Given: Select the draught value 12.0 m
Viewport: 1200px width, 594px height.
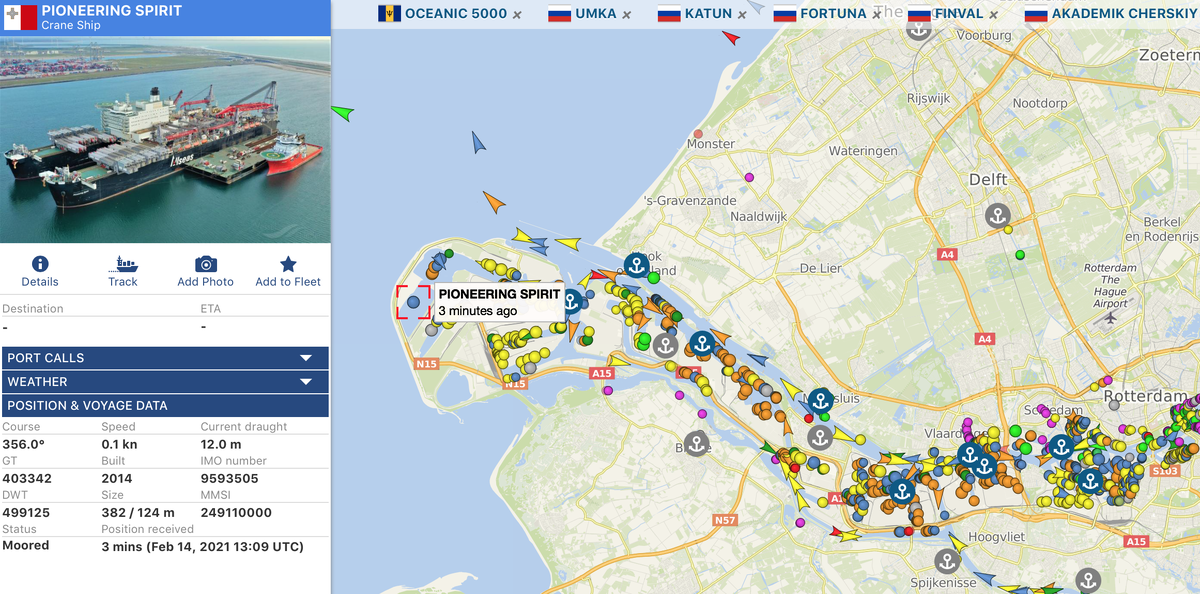Looking at the screenshot, I should 221,443.
